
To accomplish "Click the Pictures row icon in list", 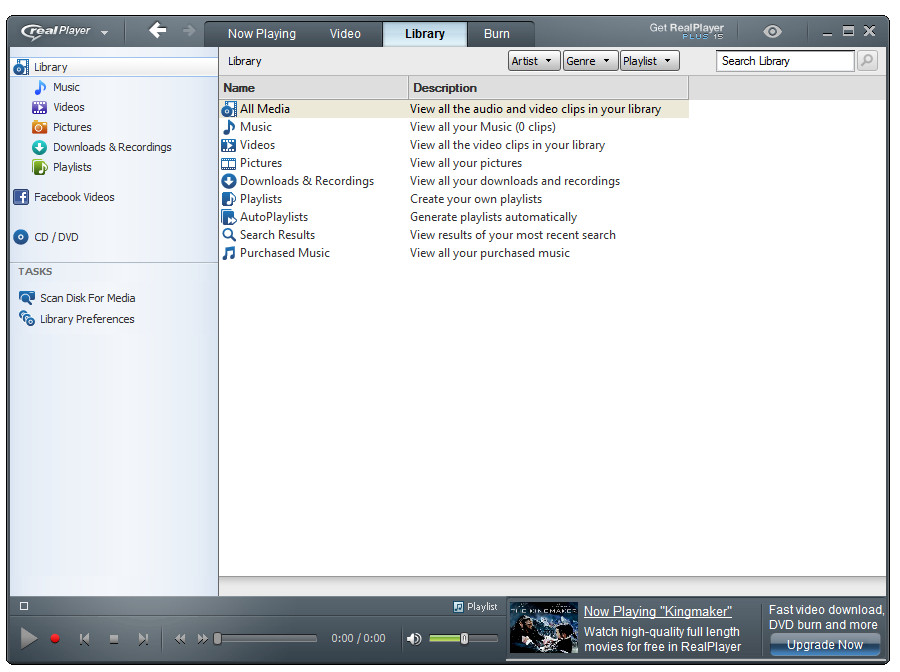I will pyautogui.click(x=229, y=164).
